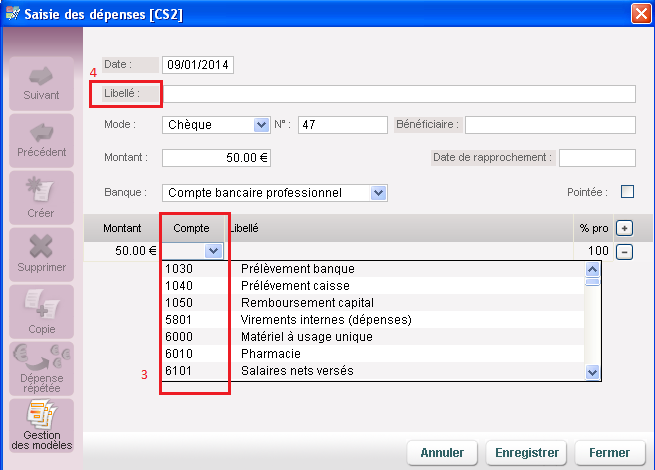655x470 pixels.
Task: Toggle the Compte dropdown arrow in the row
Action: (x=213, y=251)
